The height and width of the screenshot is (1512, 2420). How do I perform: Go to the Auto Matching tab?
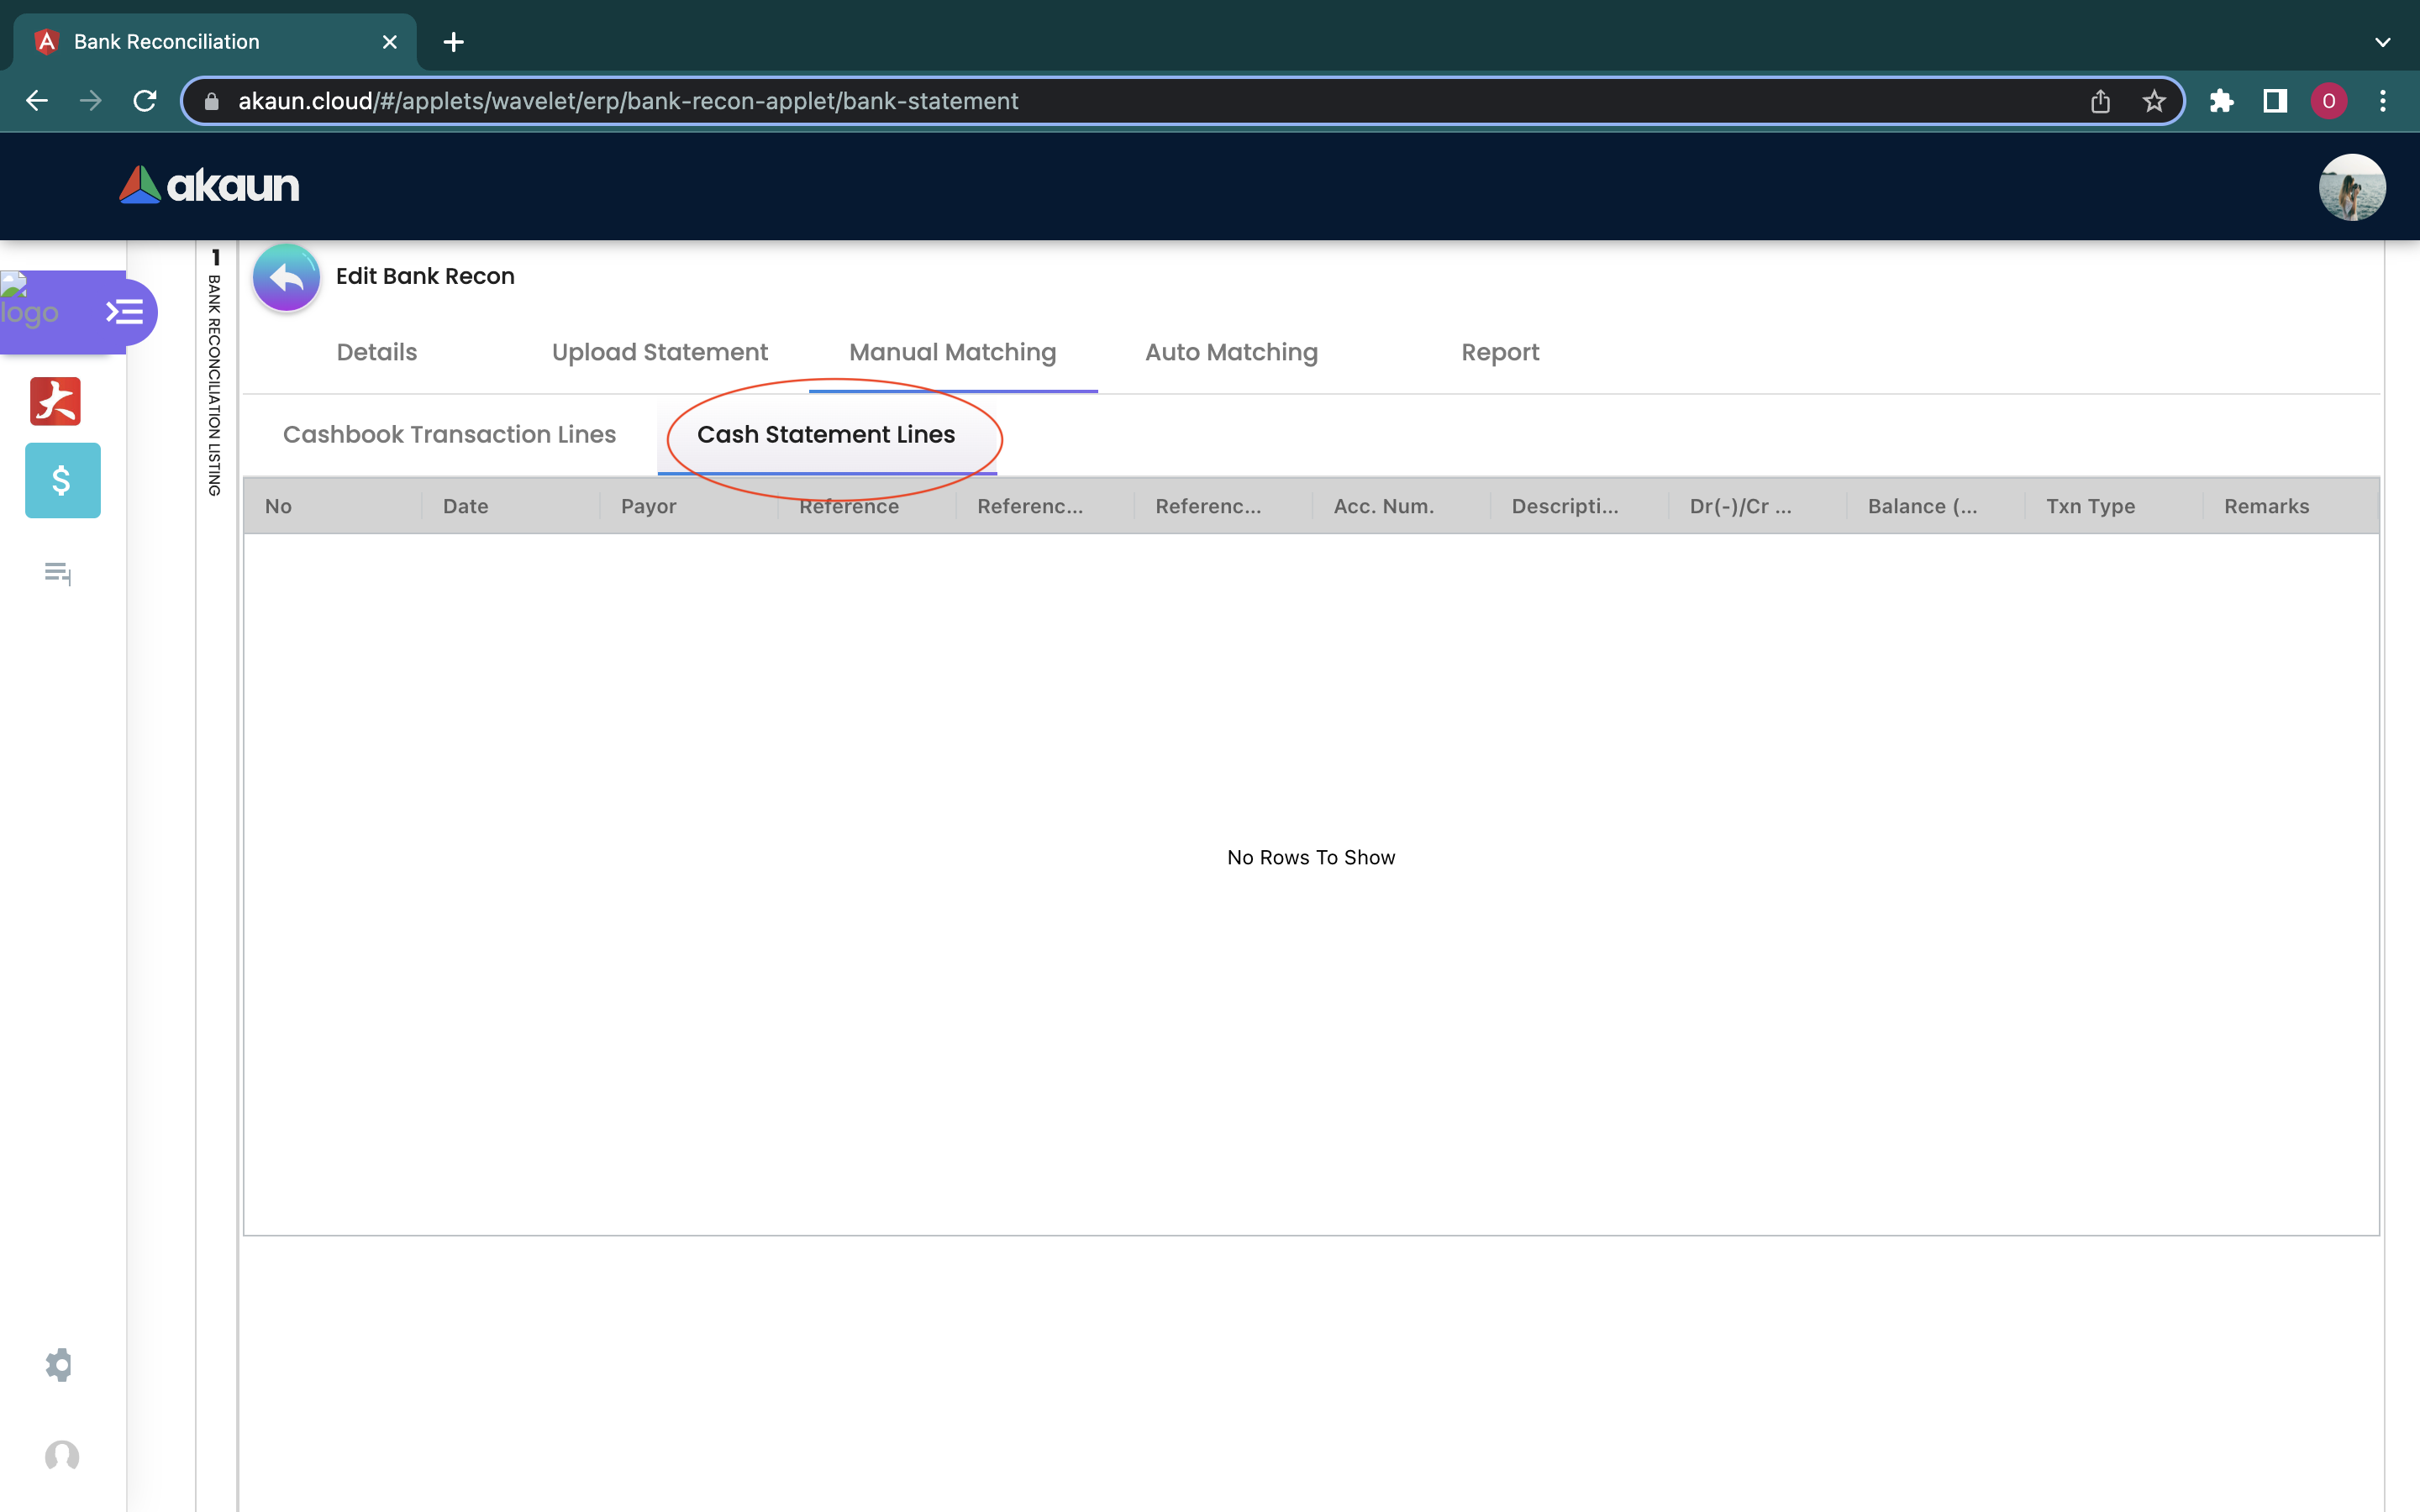click(1231, 352)
